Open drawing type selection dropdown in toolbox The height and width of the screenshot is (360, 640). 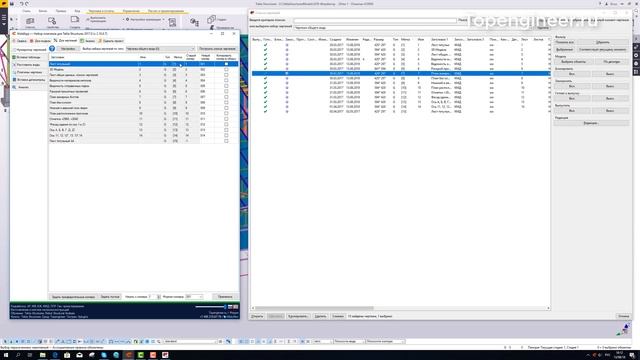click(x=160, y=49)
